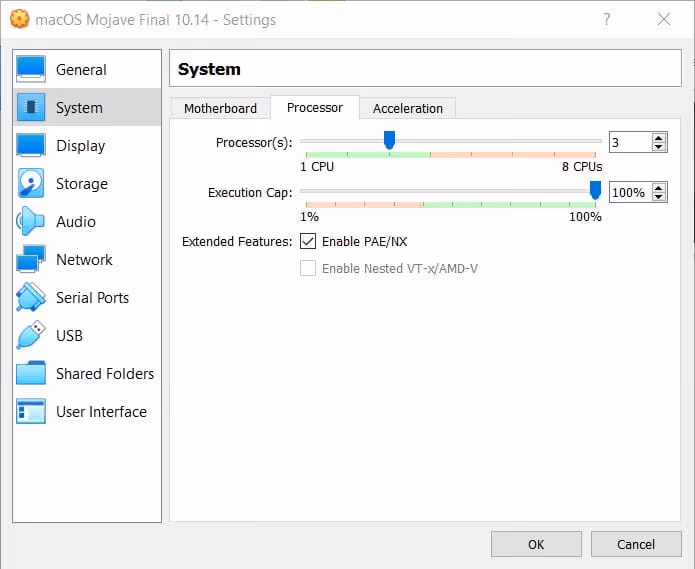Switch to the Motherboard tab
695x569 pixels.
220,108
